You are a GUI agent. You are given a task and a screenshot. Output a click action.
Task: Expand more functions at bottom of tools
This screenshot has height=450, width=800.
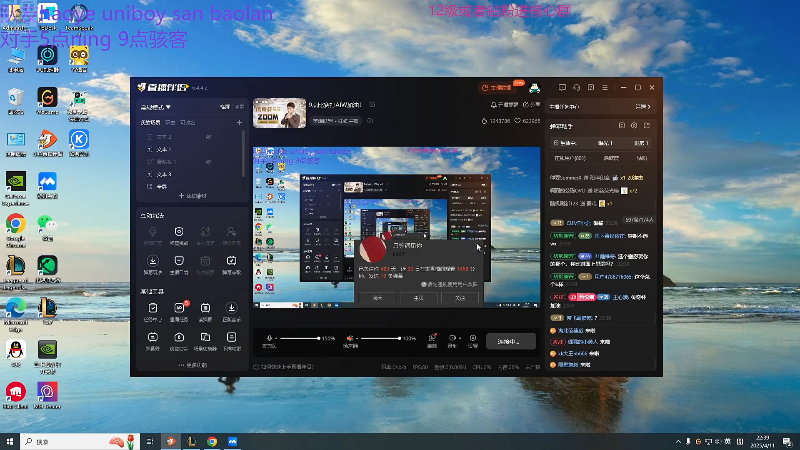pos(193,365)
